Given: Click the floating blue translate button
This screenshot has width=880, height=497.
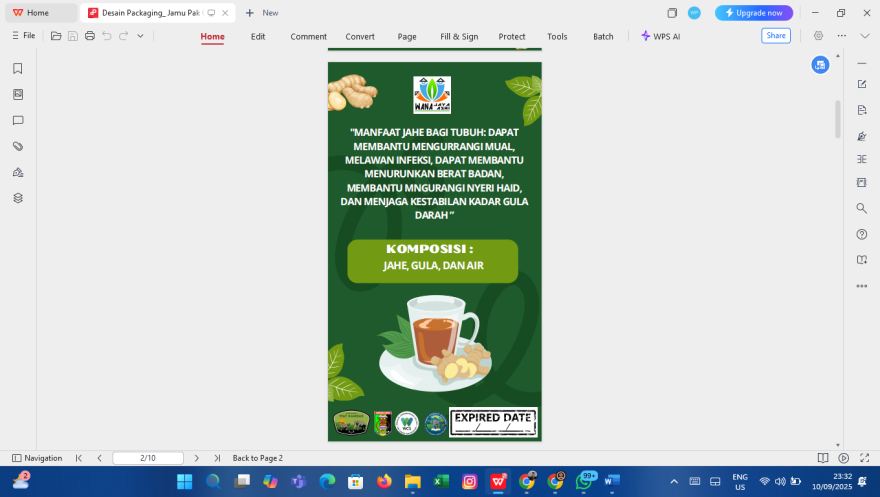Looking at the screenshot, I should [x=820, y=64].
